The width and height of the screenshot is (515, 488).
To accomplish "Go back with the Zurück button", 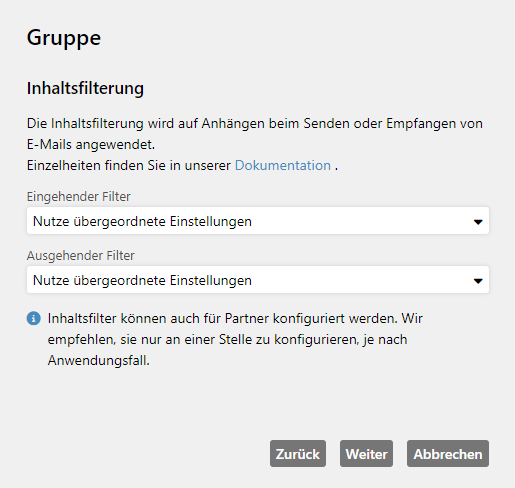I will pos(298,454).
